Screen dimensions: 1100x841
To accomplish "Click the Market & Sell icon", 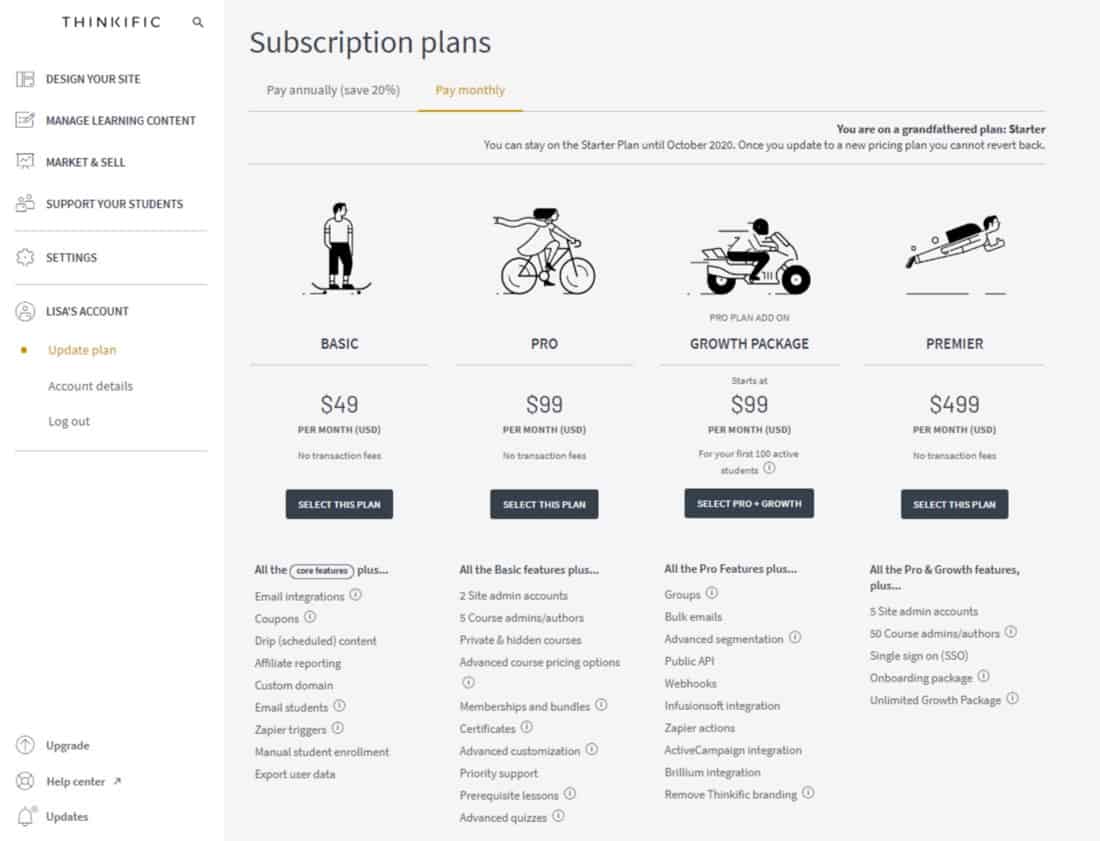I will click(x=25, y=162).
